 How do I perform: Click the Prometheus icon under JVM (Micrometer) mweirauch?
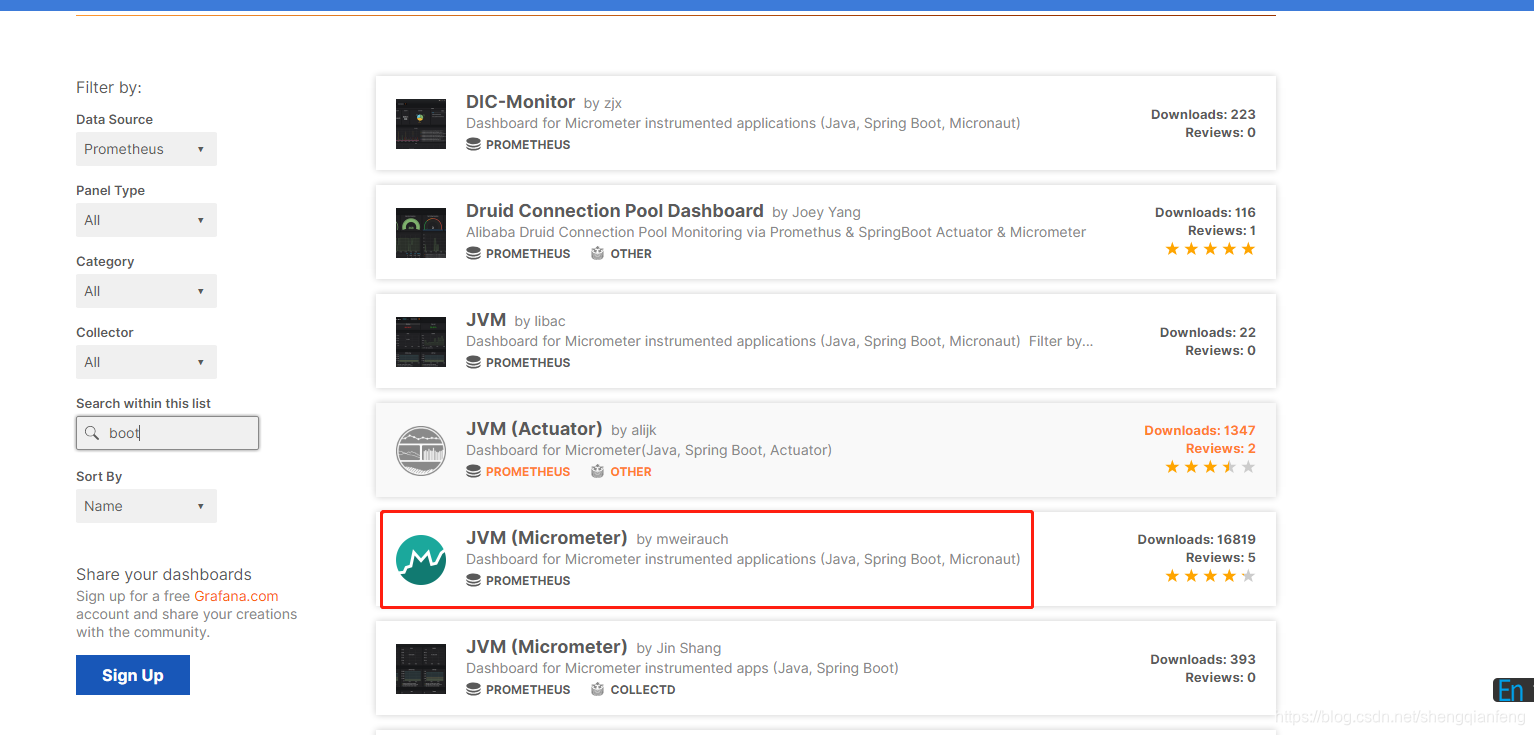tap(473, 581)
